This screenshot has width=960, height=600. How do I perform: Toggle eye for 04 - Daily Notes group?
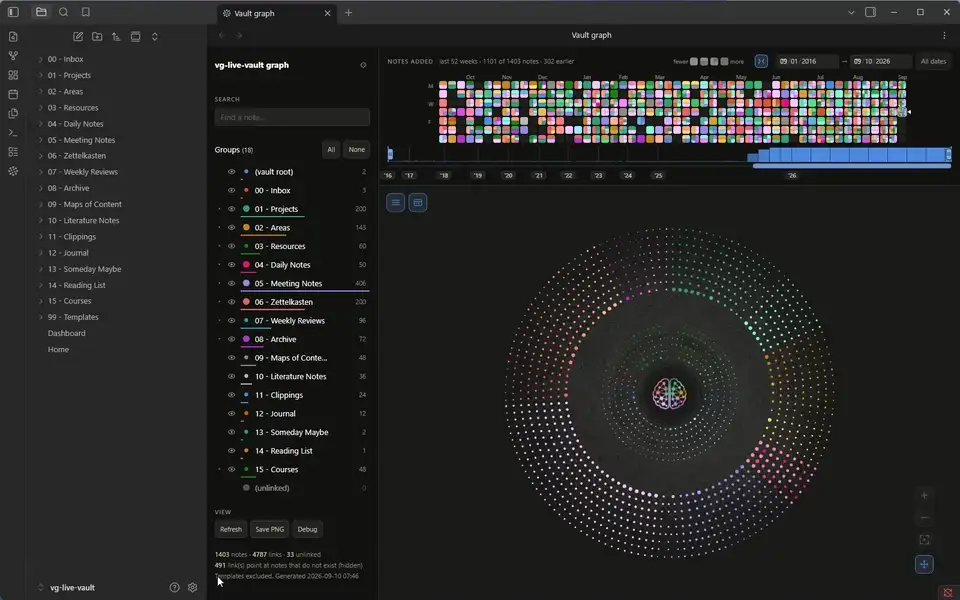[231, 264]
